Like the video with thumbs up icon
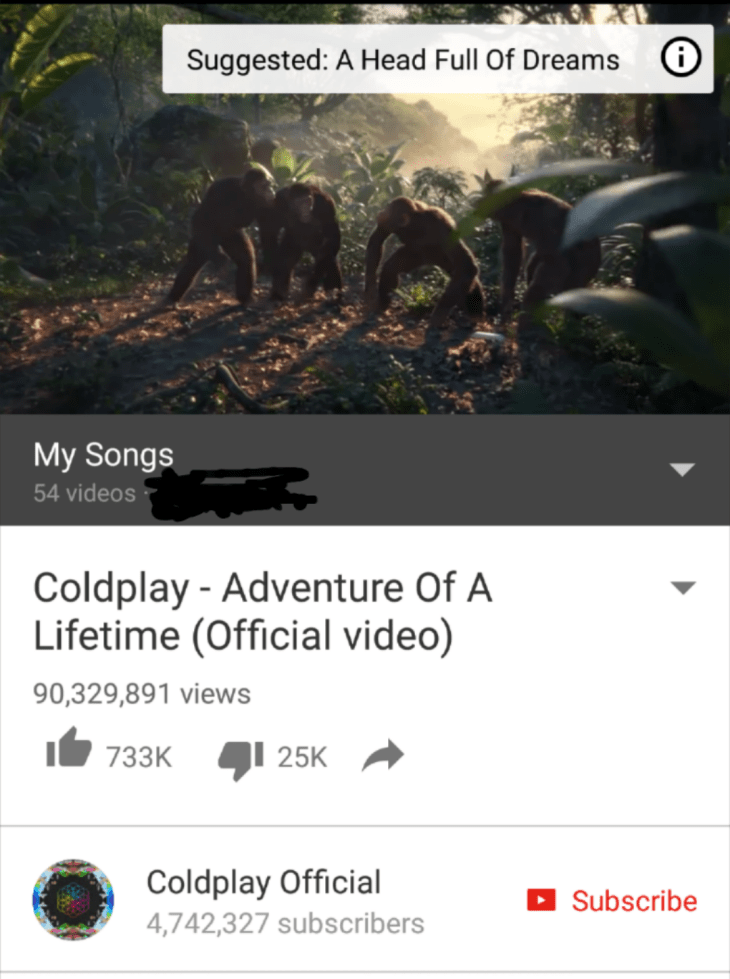The width and height of the screenshot is (730, 979). [x=69, y=747]
